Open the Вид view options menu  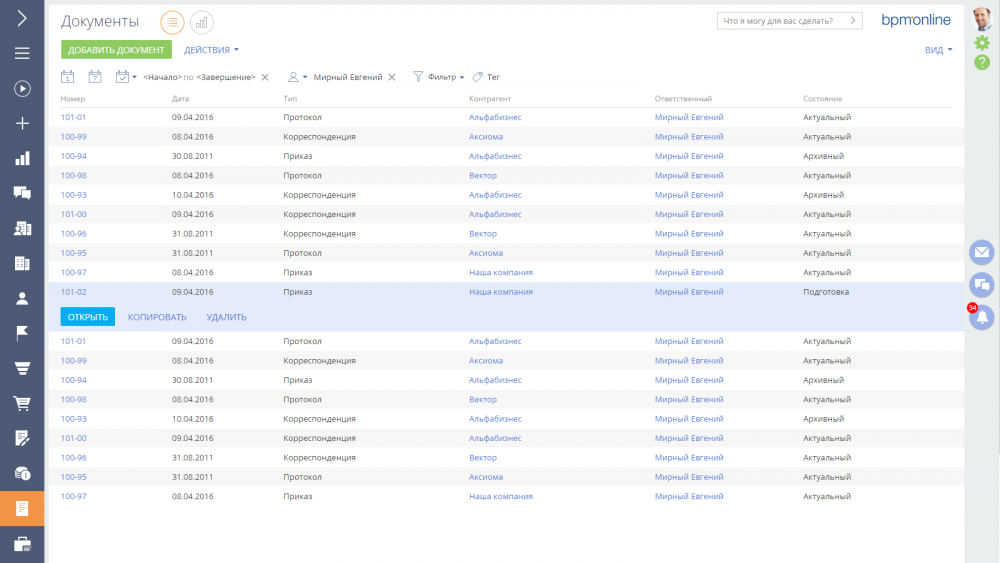click(938, 50)
